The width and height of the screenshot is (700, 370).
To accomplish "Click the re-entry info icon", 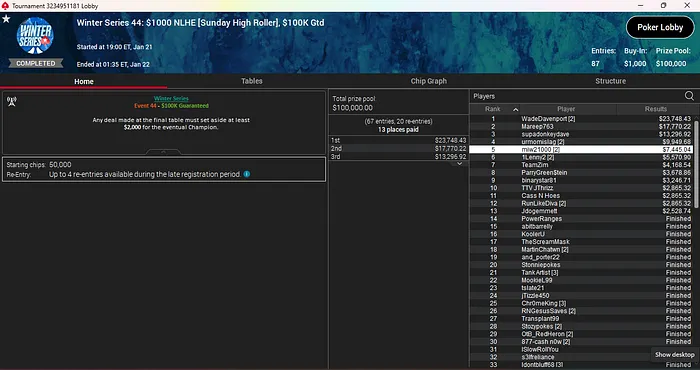I will click(247, 174).
